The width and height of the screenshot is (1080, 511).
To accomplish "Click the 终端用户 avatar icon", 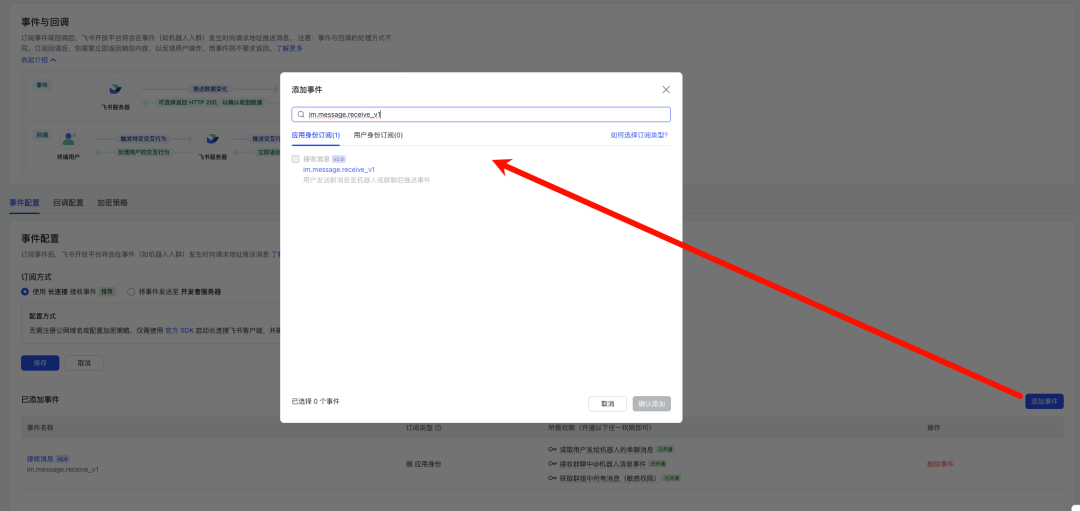I will 68,139.
